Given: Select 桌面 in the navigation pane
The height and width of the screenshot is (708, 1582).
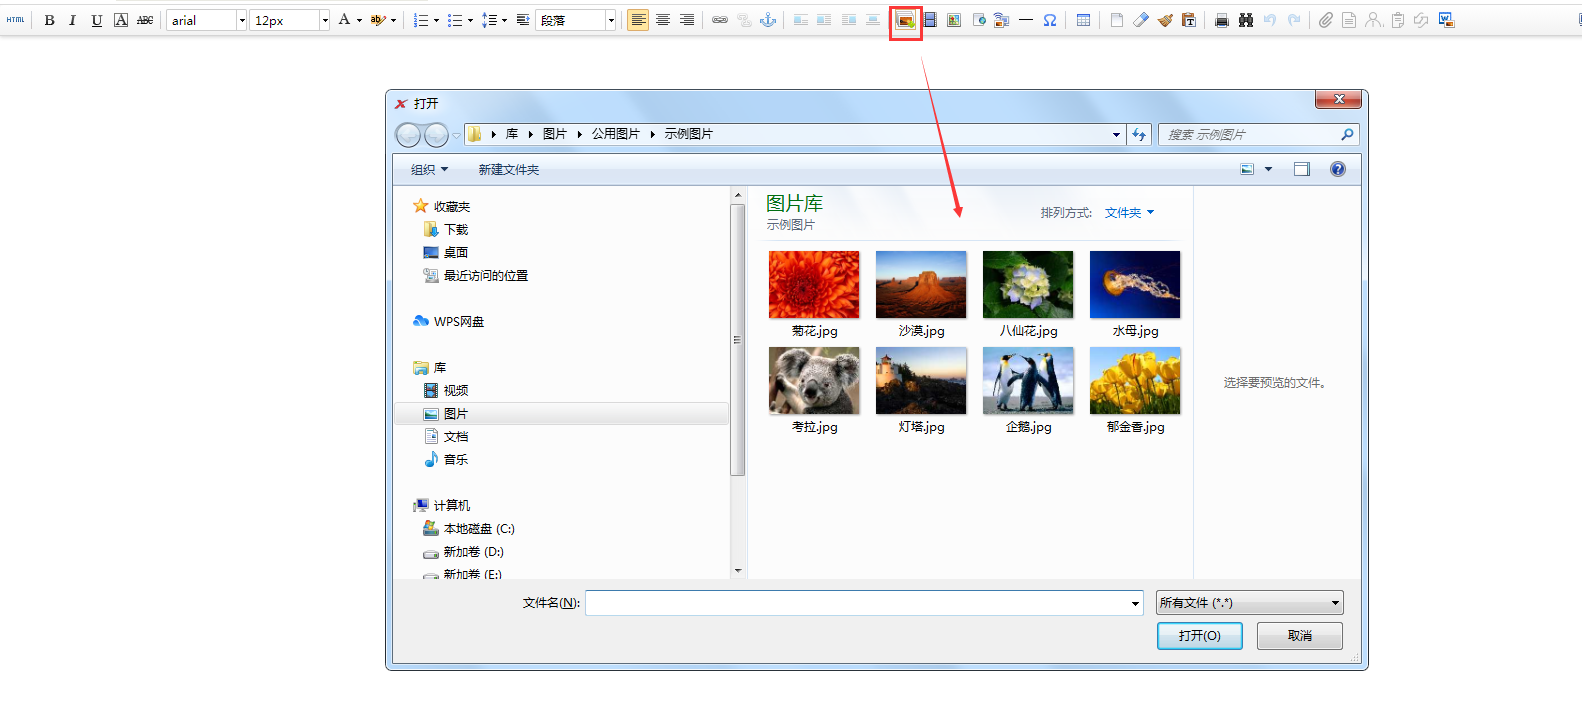Looking at the screenshot, I should coord(455,253).
